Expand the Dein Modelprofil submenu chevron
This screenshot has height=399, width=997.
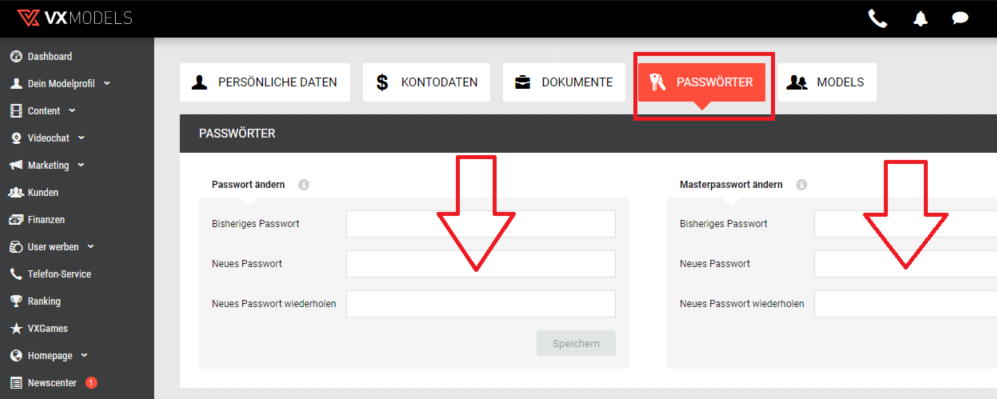[106, 83]
